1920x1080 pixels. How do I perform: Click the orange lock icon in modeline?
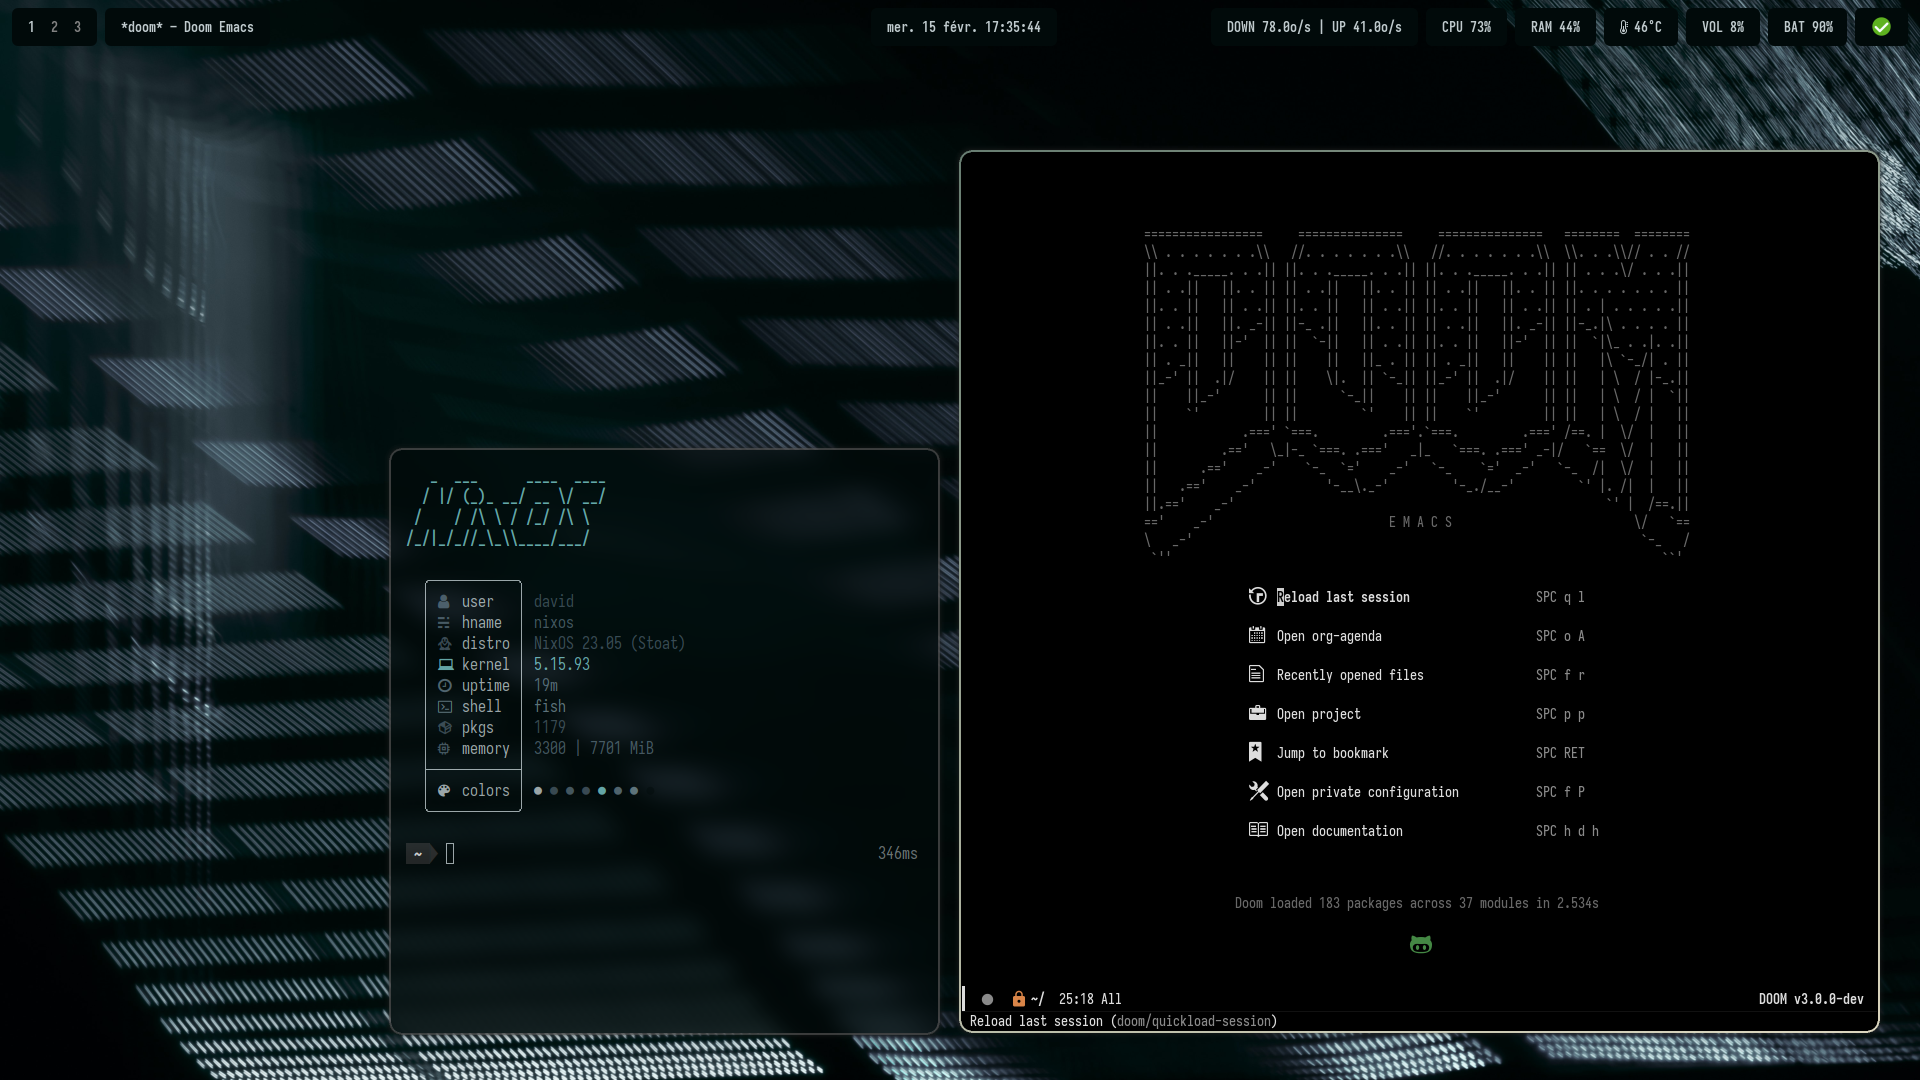coord(1018,999)
